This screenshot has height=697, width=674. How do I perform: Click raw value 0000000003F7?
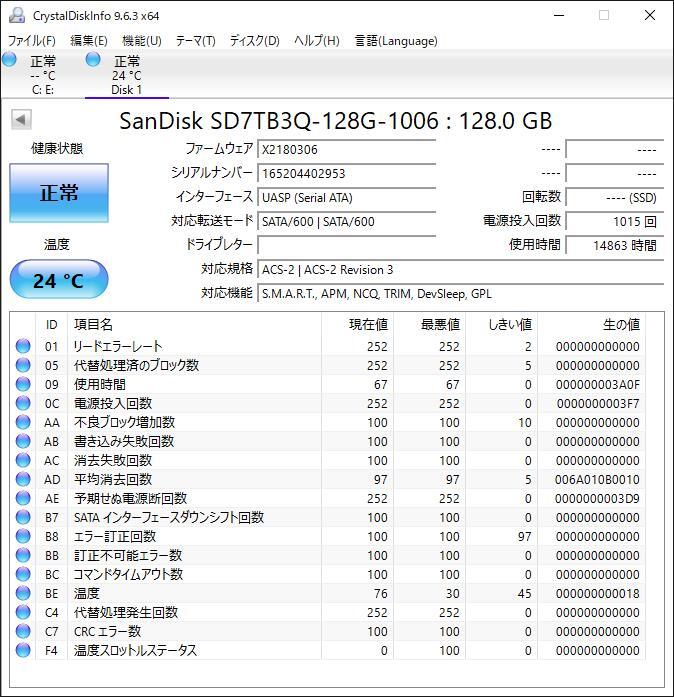[x=598, y=404]
